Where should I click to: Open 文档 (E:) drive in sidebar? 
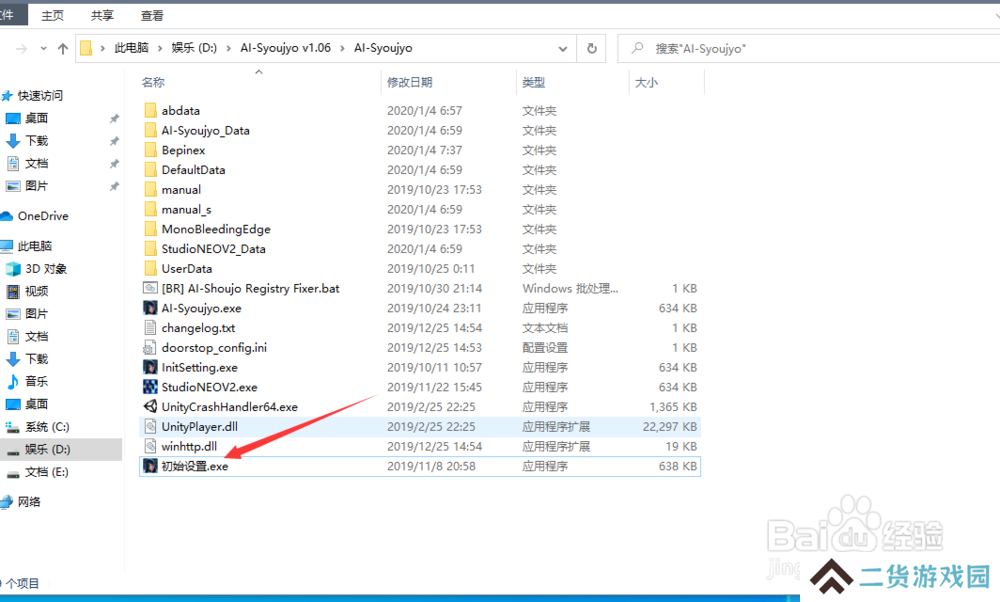click(46, 472)
